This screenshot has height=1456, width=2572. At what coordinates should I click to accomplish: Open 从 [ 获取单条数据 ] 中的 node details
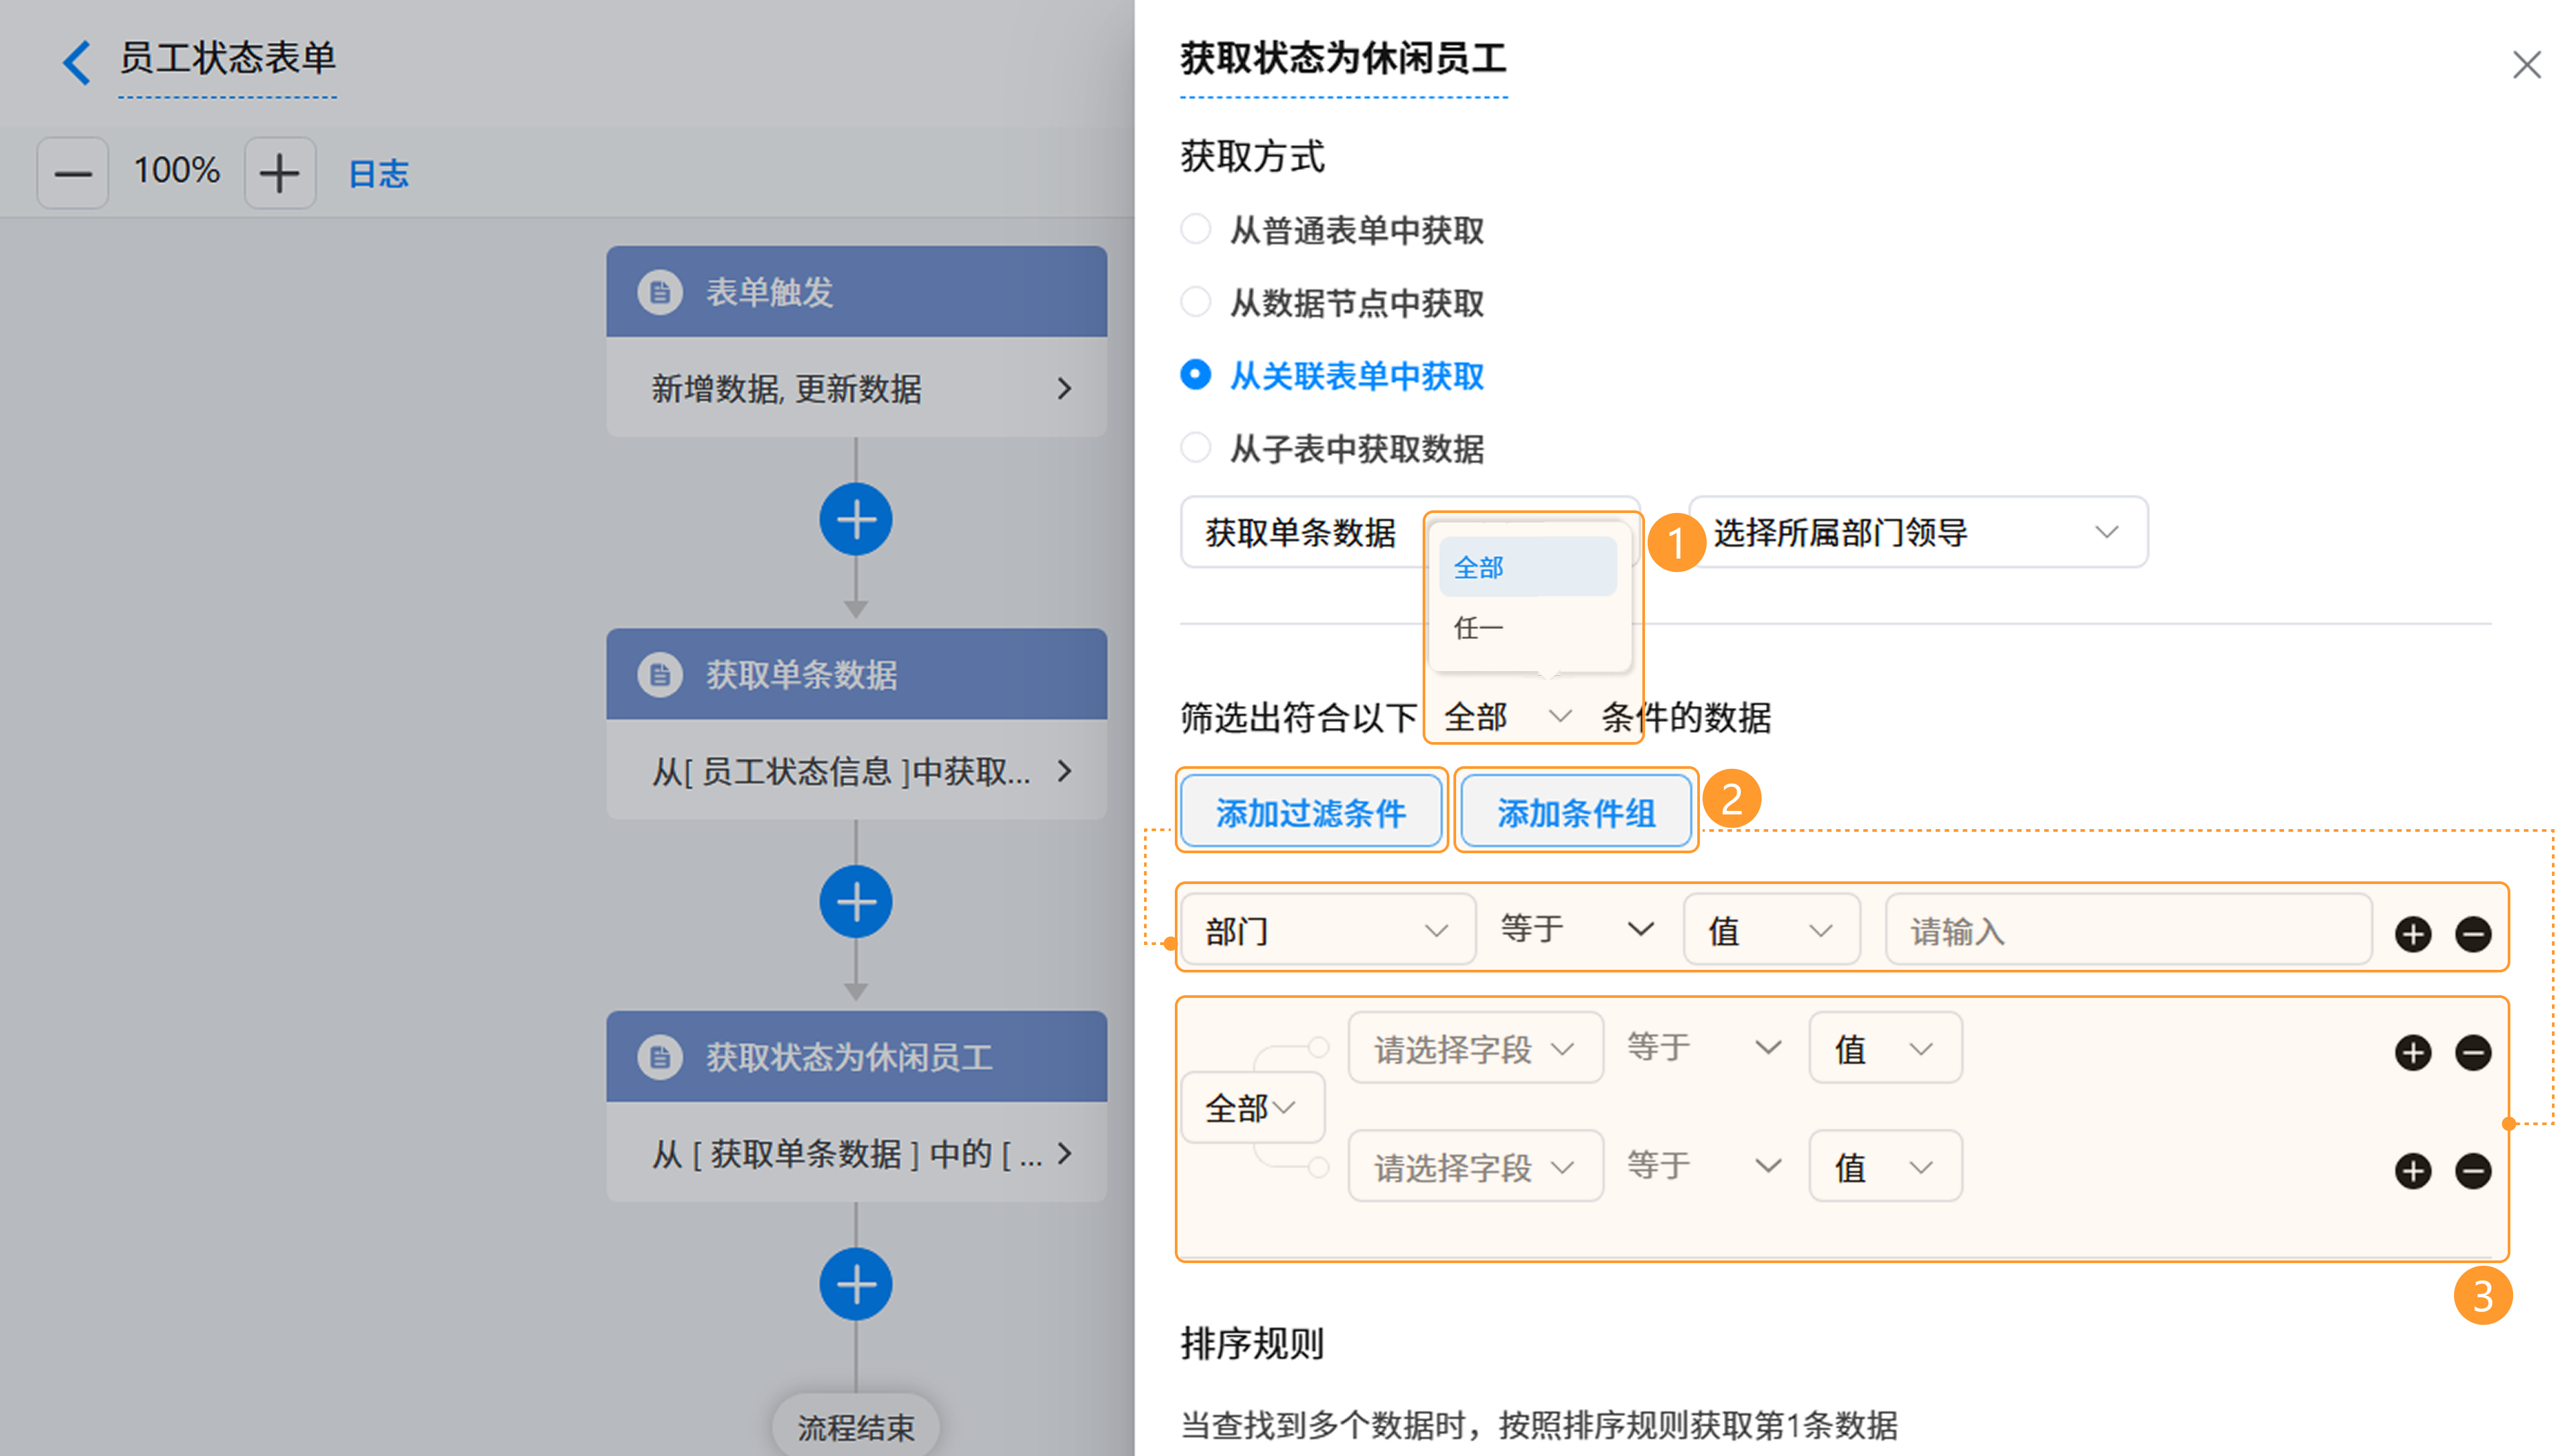point(856,1153)
